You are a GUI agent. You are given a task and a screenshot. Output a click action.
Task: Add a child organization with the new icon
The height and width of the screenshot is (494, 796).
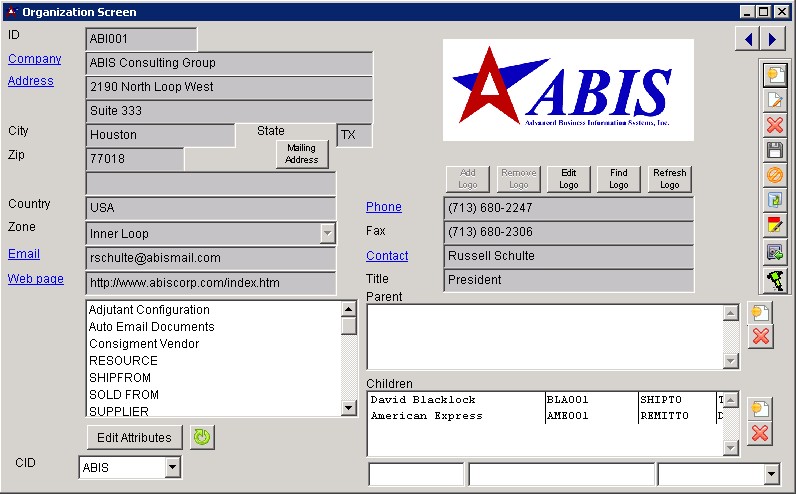click(760, 409)
